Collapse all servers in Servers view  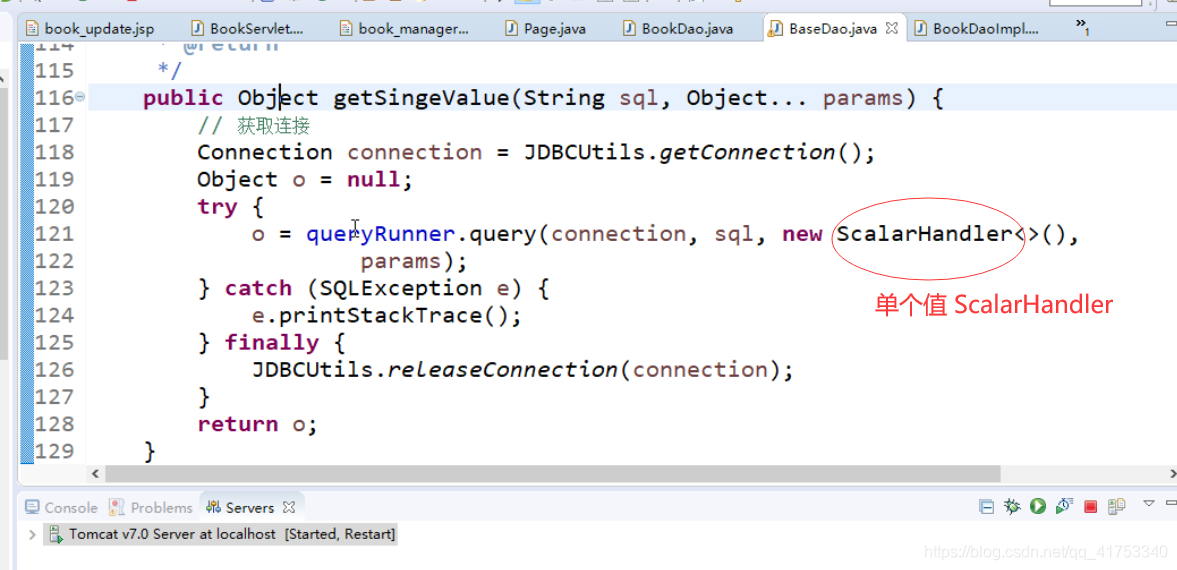click(x=987, y=507)
